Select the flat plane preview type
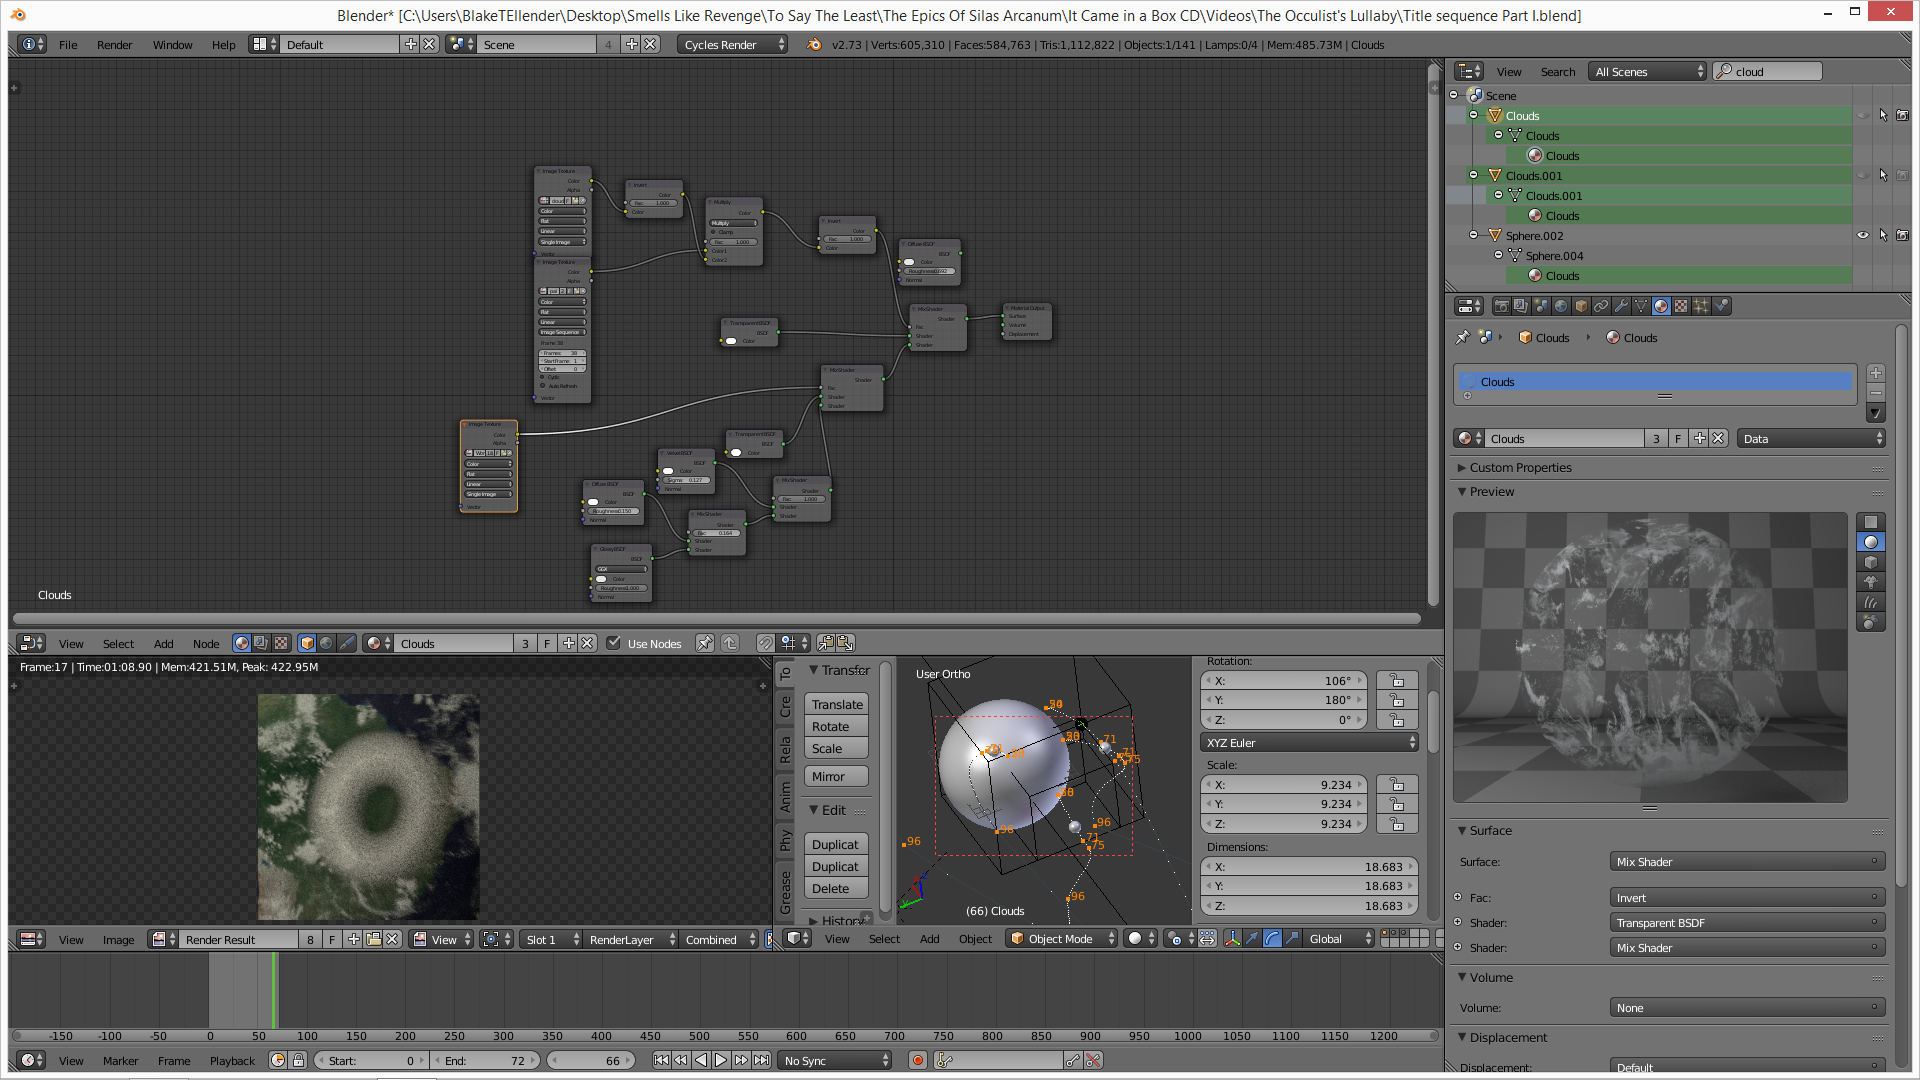 pyautogui.click(x=1871, y=522)
